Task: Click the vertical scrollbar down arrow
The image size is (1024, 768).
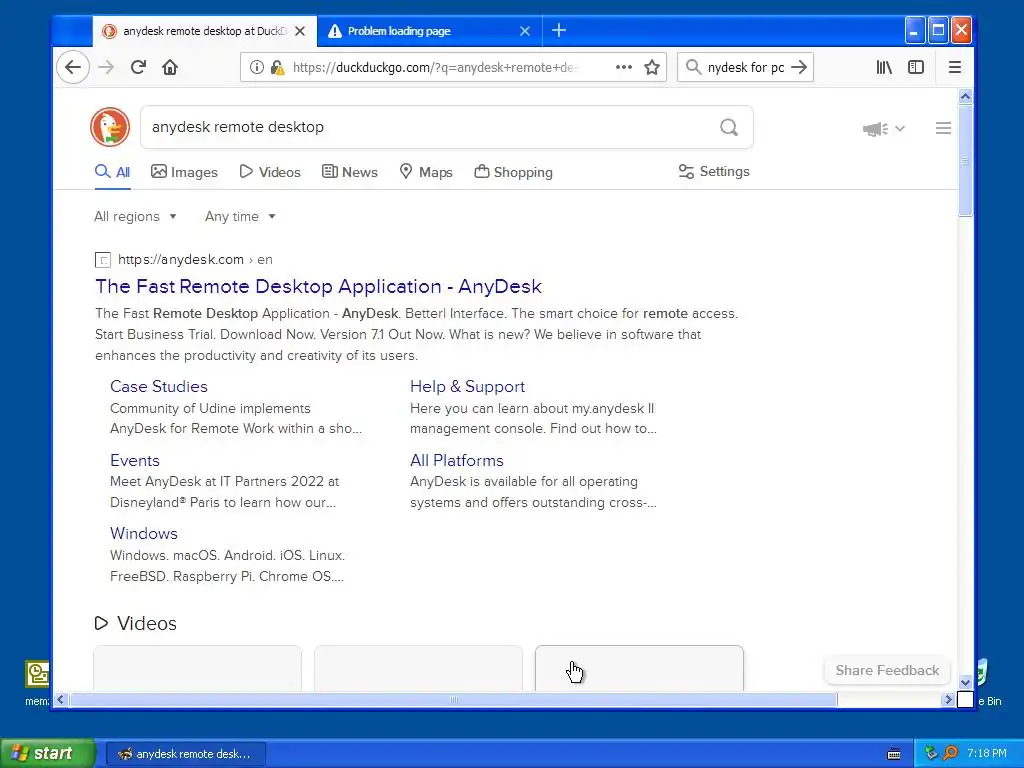Action: (965, 683)
